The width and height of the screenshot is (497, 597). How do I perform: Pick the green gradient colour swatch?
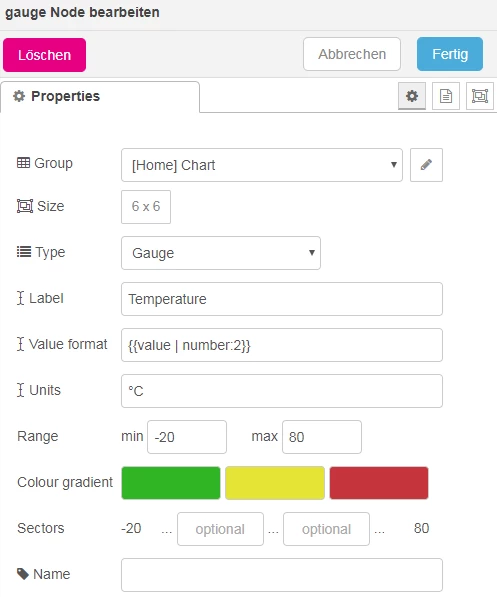click(171, 483)
